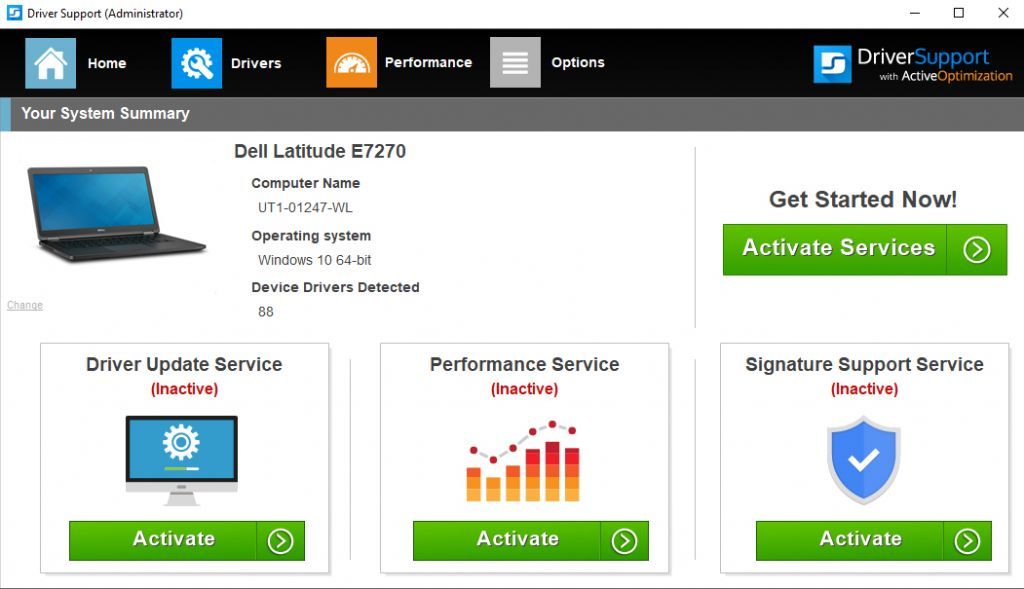Activate the Signature Support Service
This screenshot has width=1024, height=589.
(874, 541)
